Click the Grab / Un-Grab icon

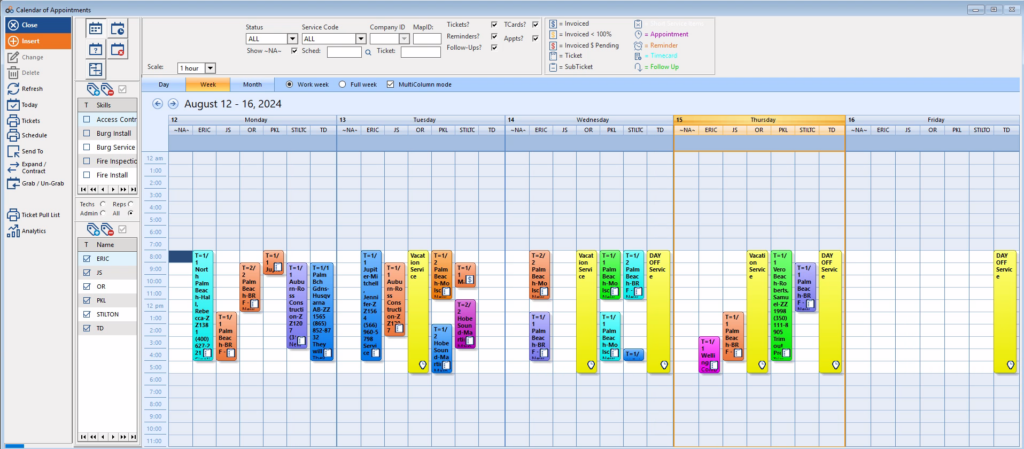[x=14, y=183]
